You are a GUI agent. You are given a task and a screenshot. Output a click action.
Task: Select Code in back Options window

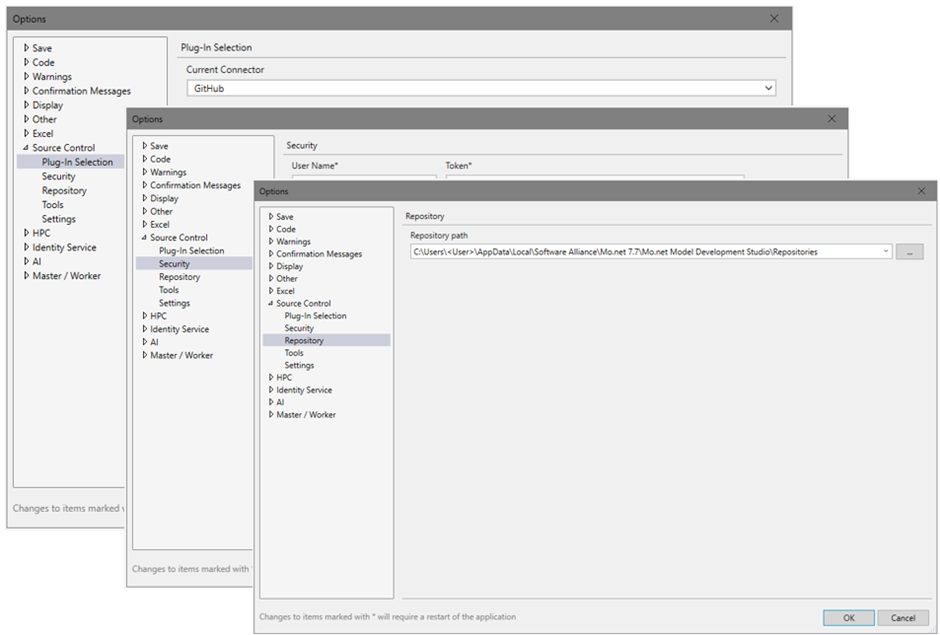[x=43, y=62]
